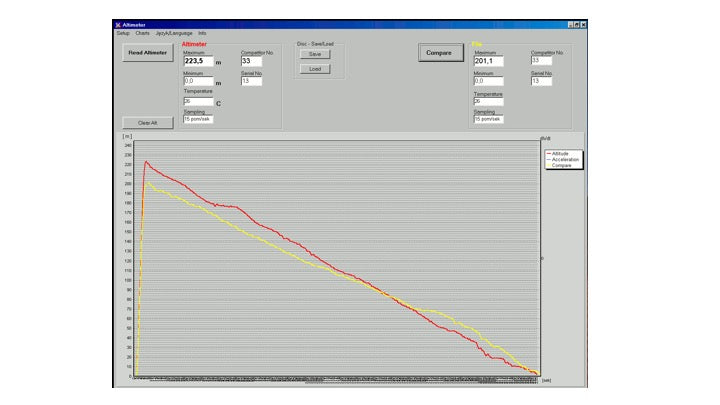Click the Save button in Disc panel
The image size is (720, 405).
[314, 54]
